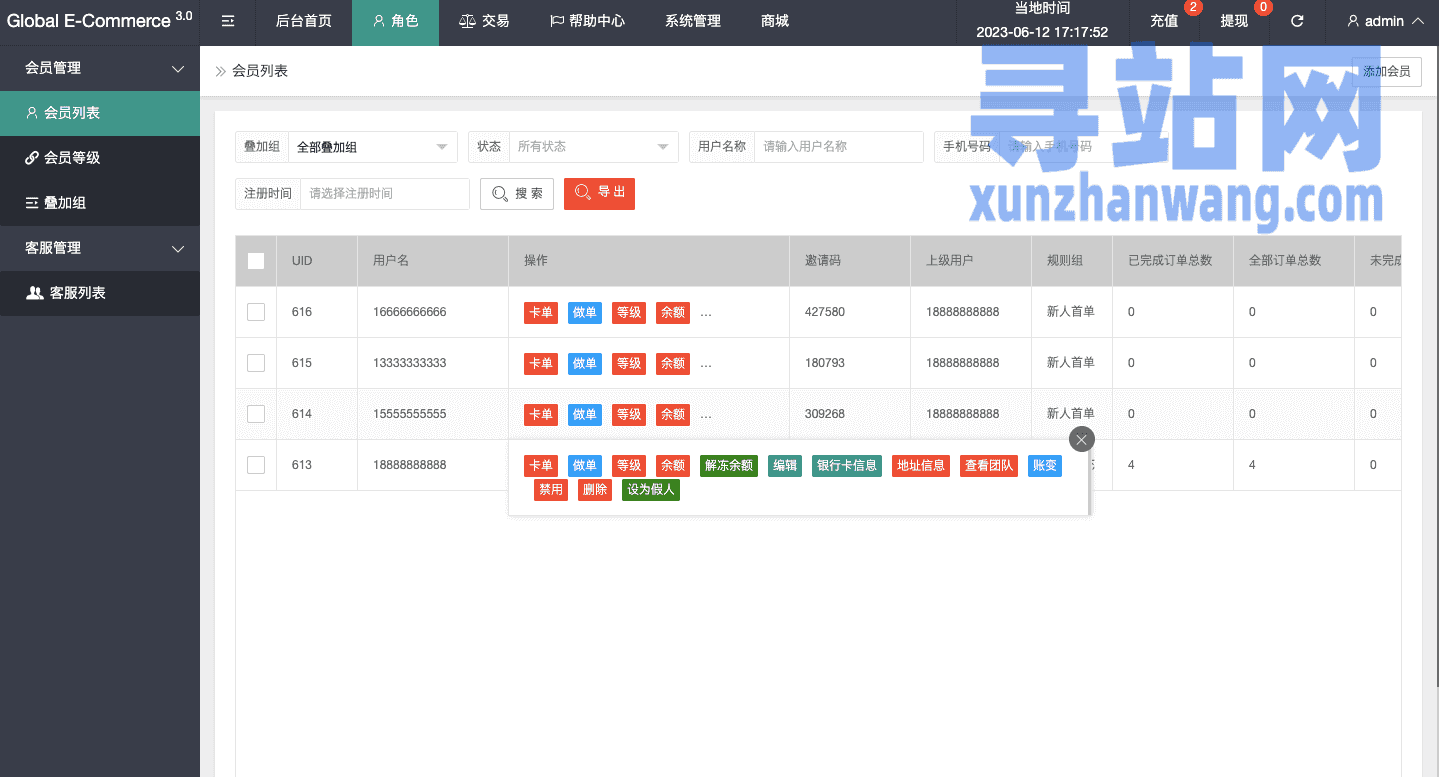Open 提现 withdrawal notifications
Viewport: 1439px width, 777px height.
tap(1234, 21)
